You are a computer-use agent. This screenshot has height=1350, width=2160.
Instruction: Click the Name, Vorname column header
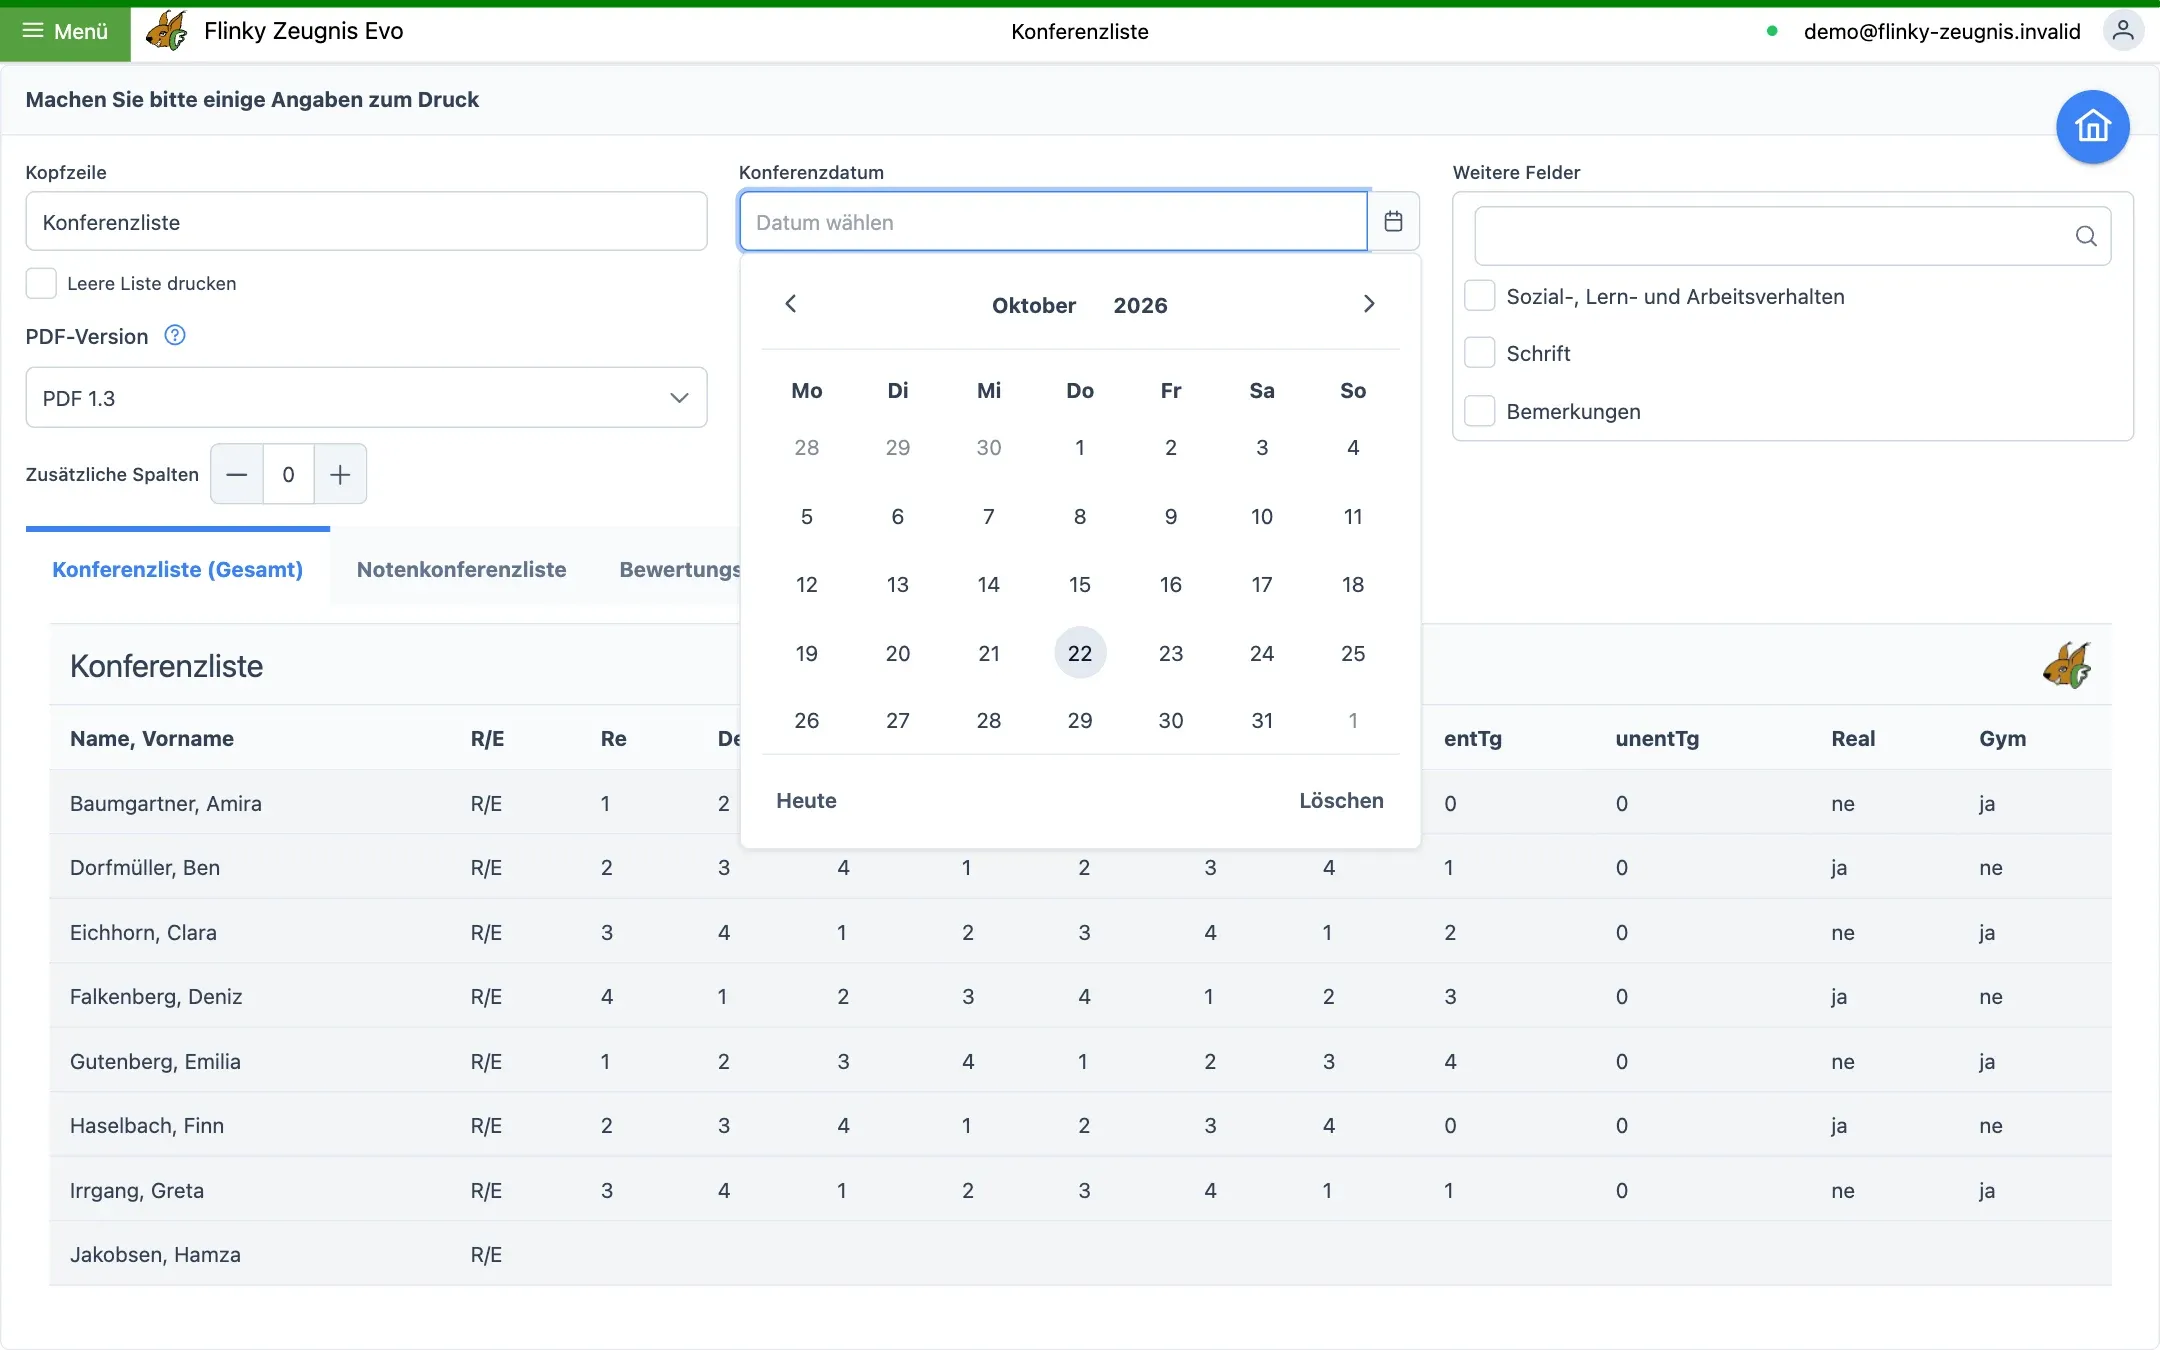coord(152,738)
